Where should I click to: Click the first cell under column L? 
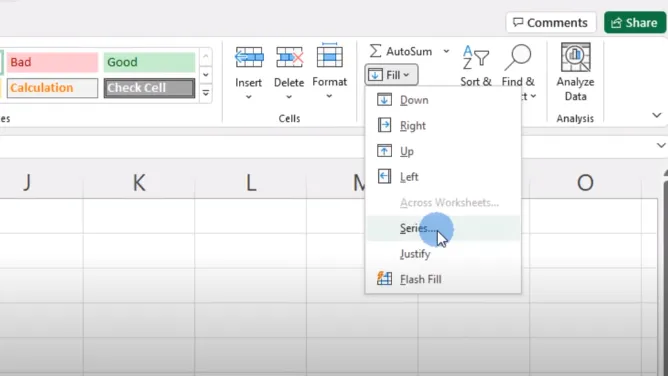point(250,216)
